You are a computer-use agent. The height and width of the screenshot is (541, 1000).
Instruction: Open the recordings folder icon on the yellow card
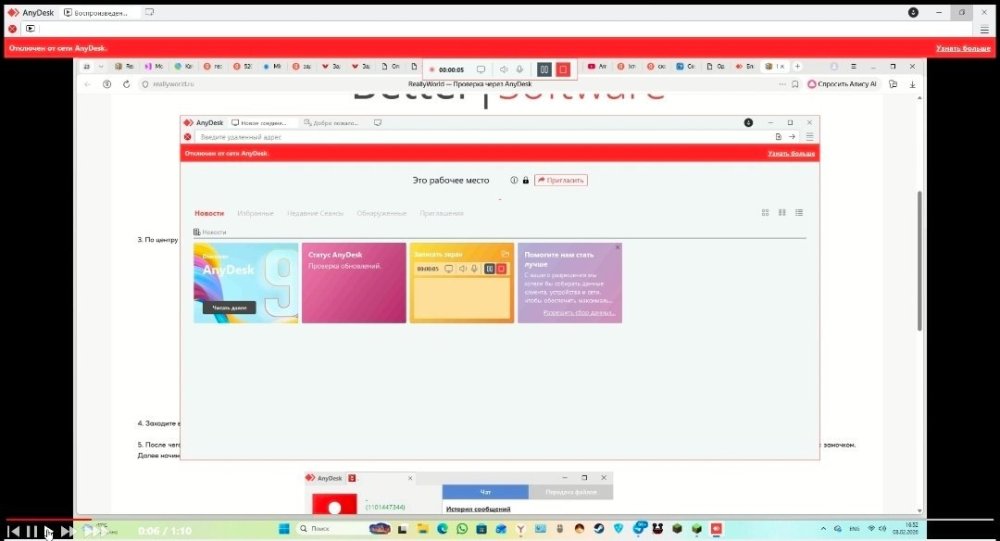(x=505, y=254)
